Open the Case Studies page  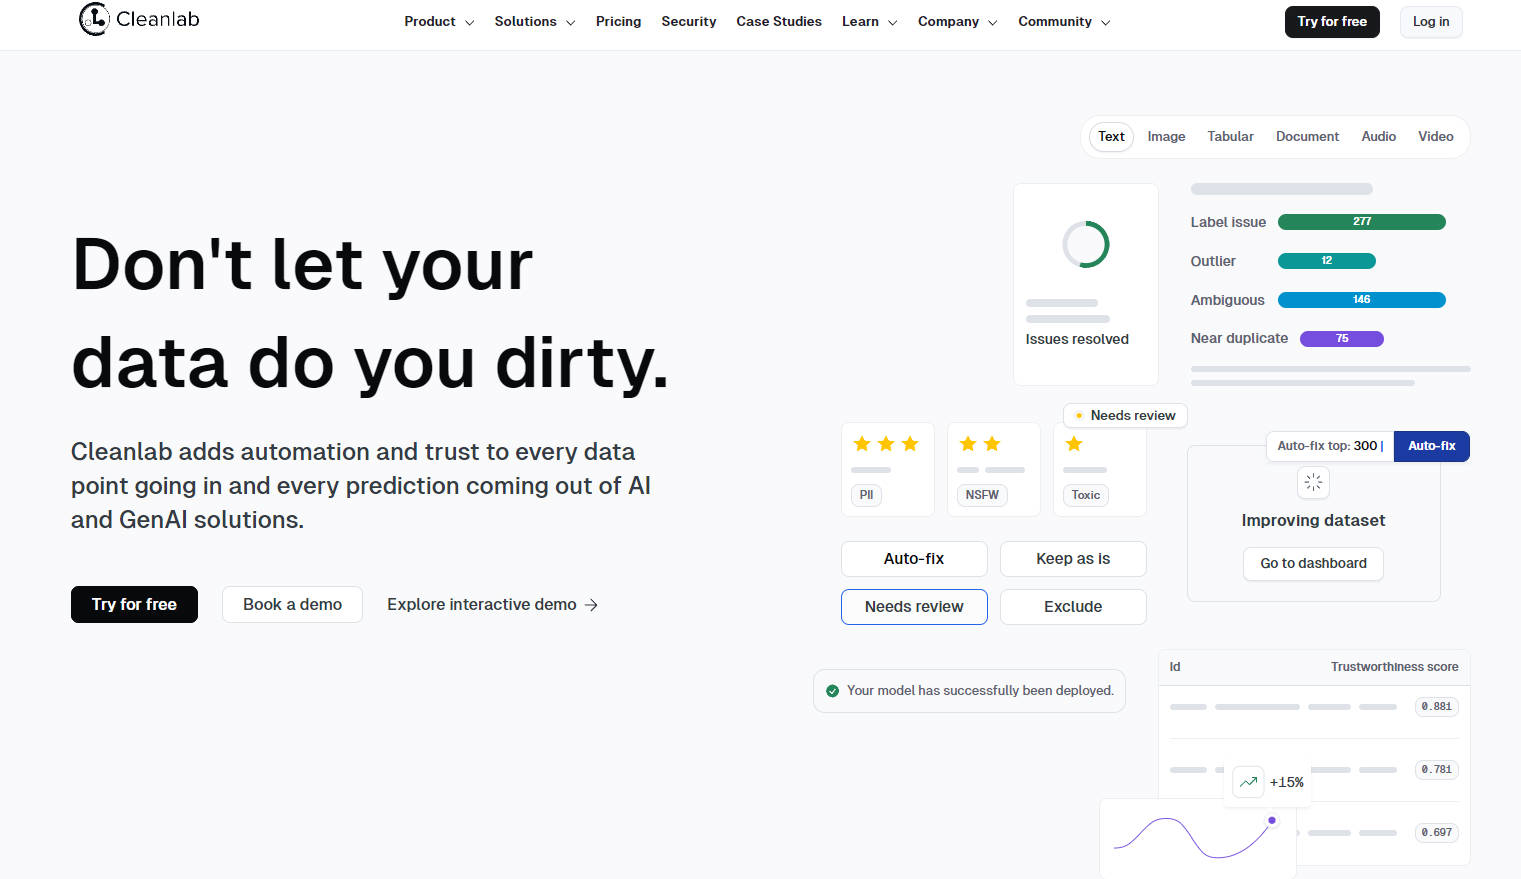779,22
